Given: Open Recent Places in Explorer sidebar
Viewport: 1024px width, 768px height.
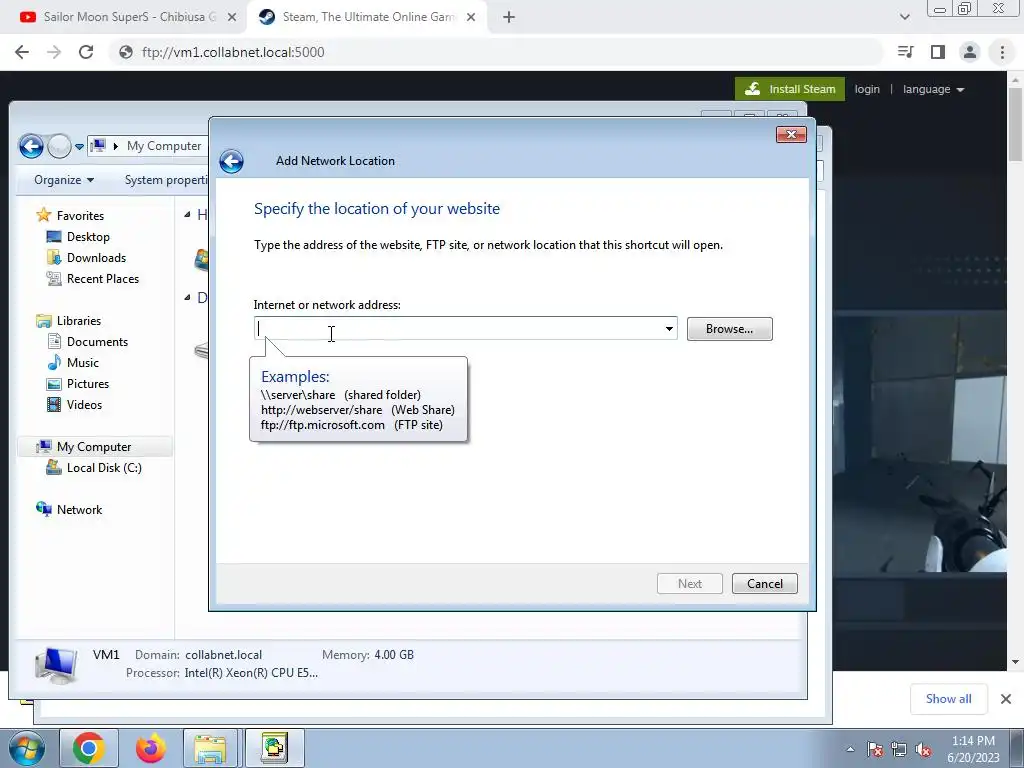Looking at the screenshot, I should 103,279.
